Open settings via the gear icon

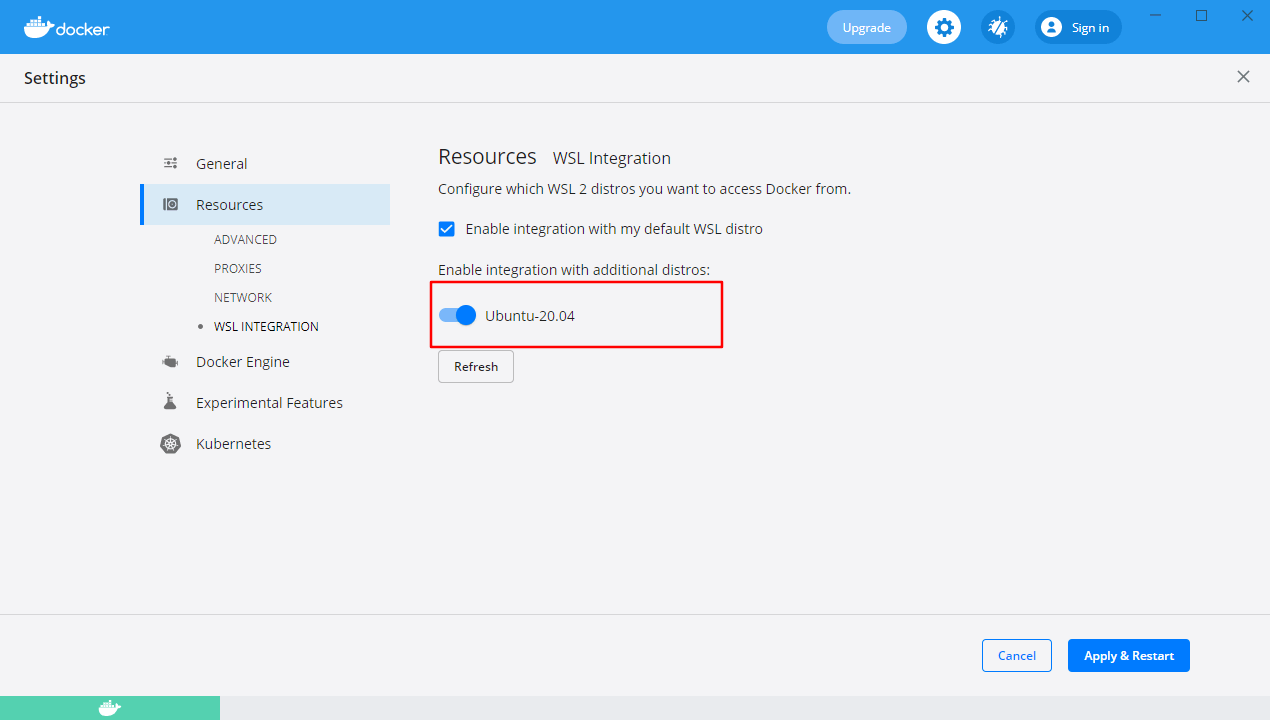pos(943,27)
